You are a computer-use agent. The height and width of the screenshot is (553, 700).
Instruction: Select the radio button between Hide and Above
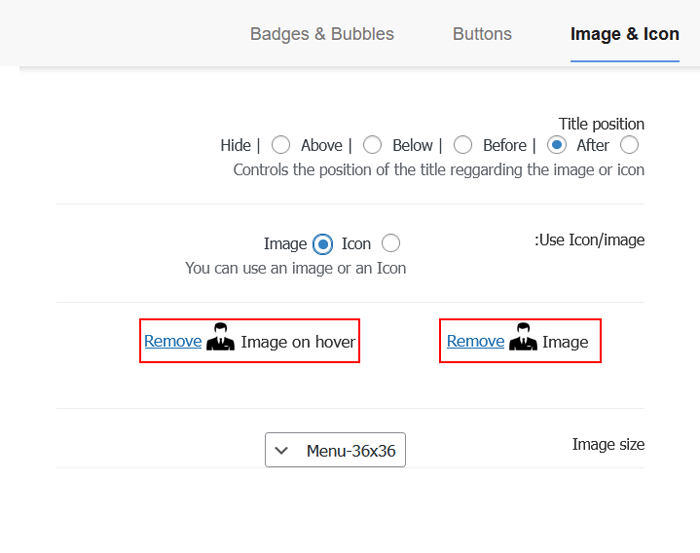pyautogui.click(x=281, y=145)
